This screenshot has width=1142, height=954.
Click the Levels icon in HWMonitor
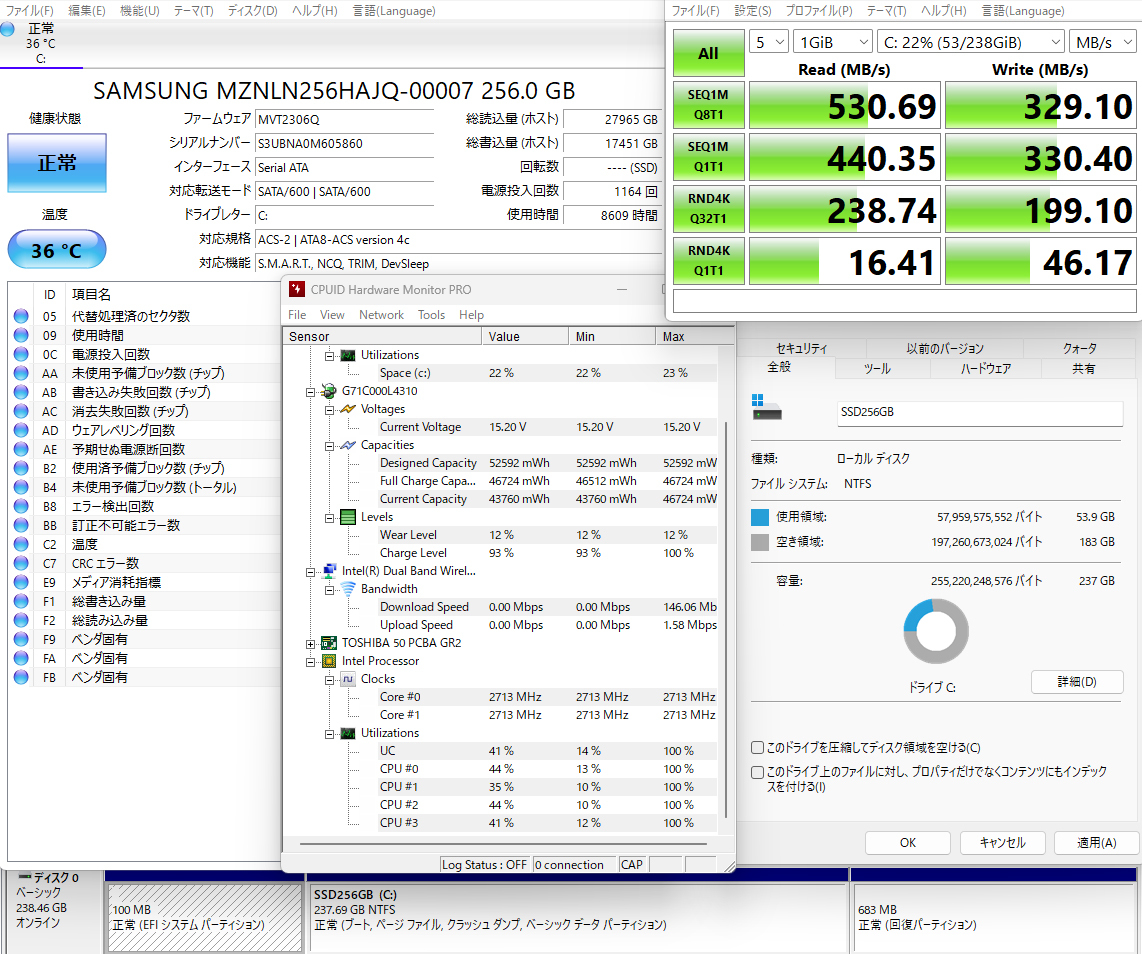click(x=348, y=517)
